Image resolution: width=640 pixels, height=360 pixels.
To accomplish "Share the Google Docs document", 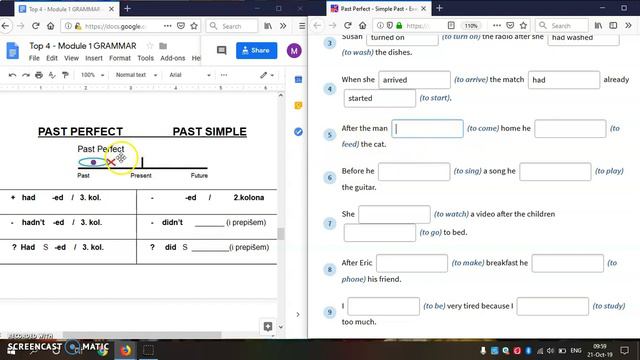I will [256, 51].
